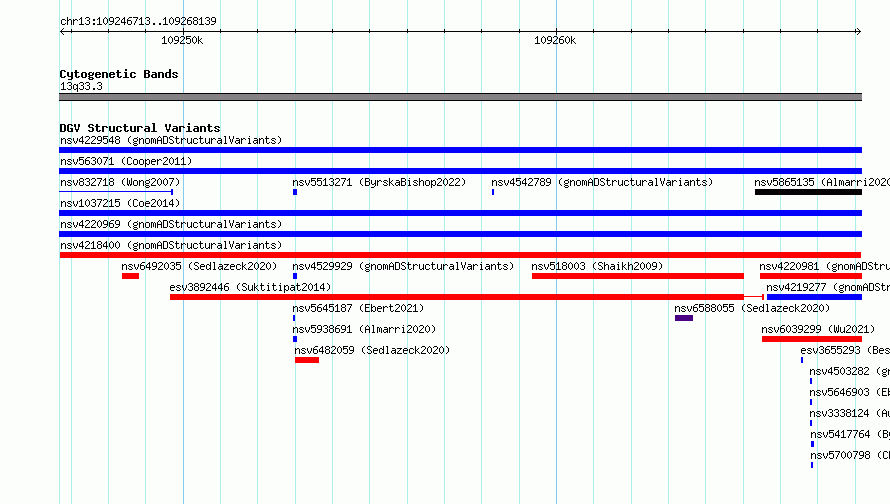
Task: Click the nsv5513271 (ByrskaBishop2022) label
Action: click(x=379, y=182)
